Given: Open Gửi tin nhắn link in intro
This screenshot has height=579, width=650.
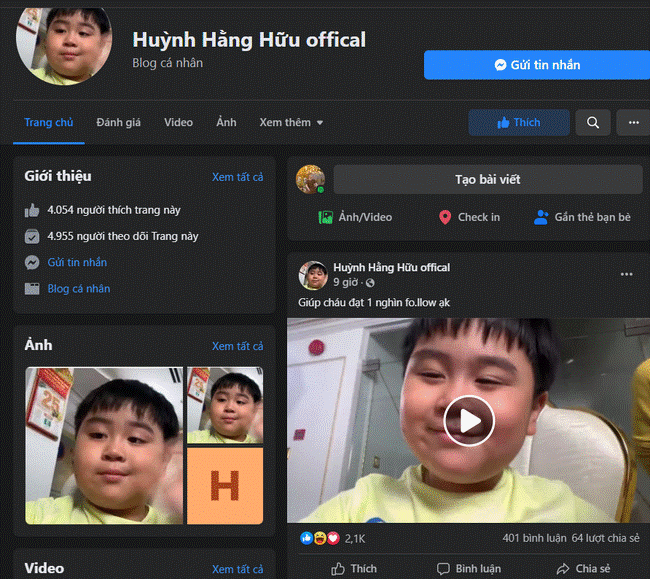Looking at the screenshot, I should [x=77, y=262].
